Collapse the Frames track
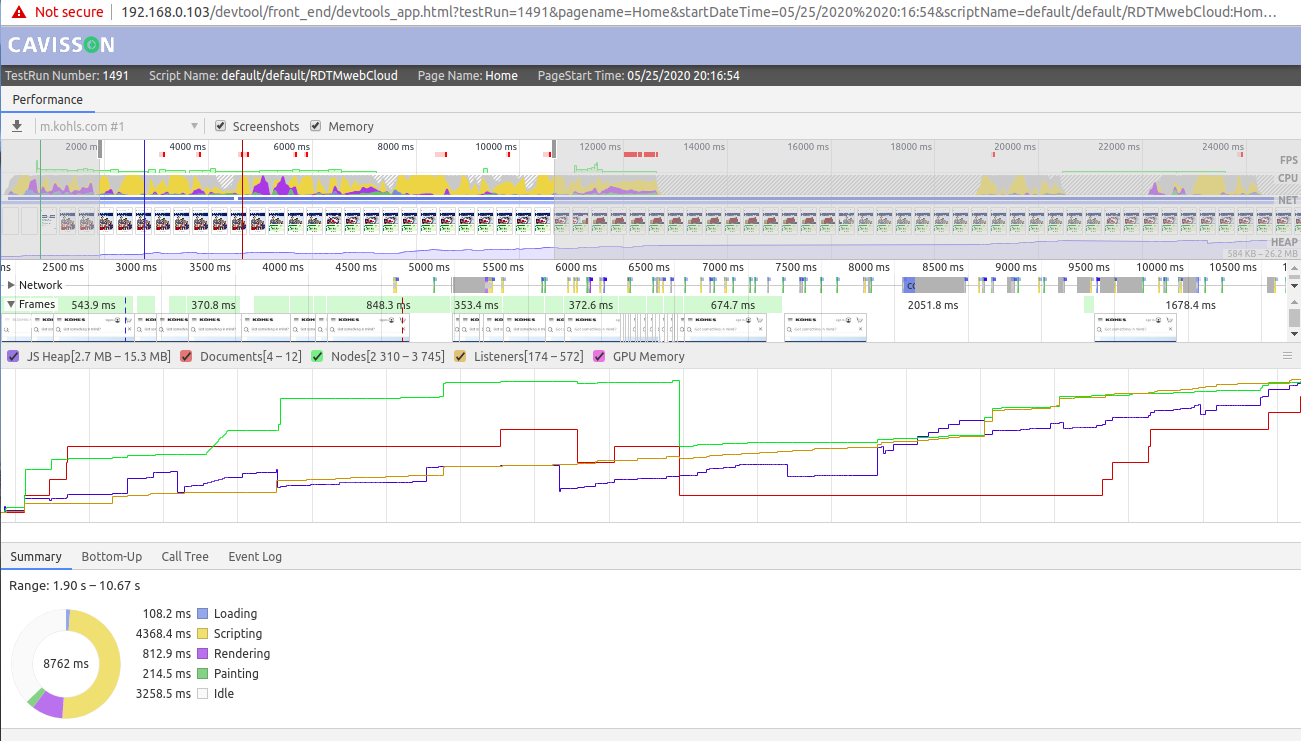This screenshot has width=1301, height=741. click(12, 304)
